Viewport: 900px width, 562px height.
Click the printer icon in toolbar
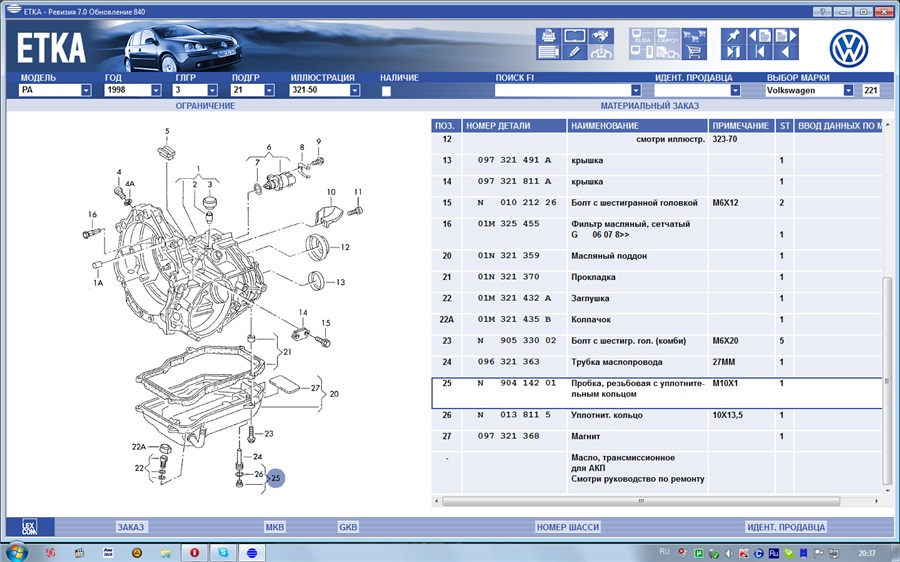(x=548, y=36)
